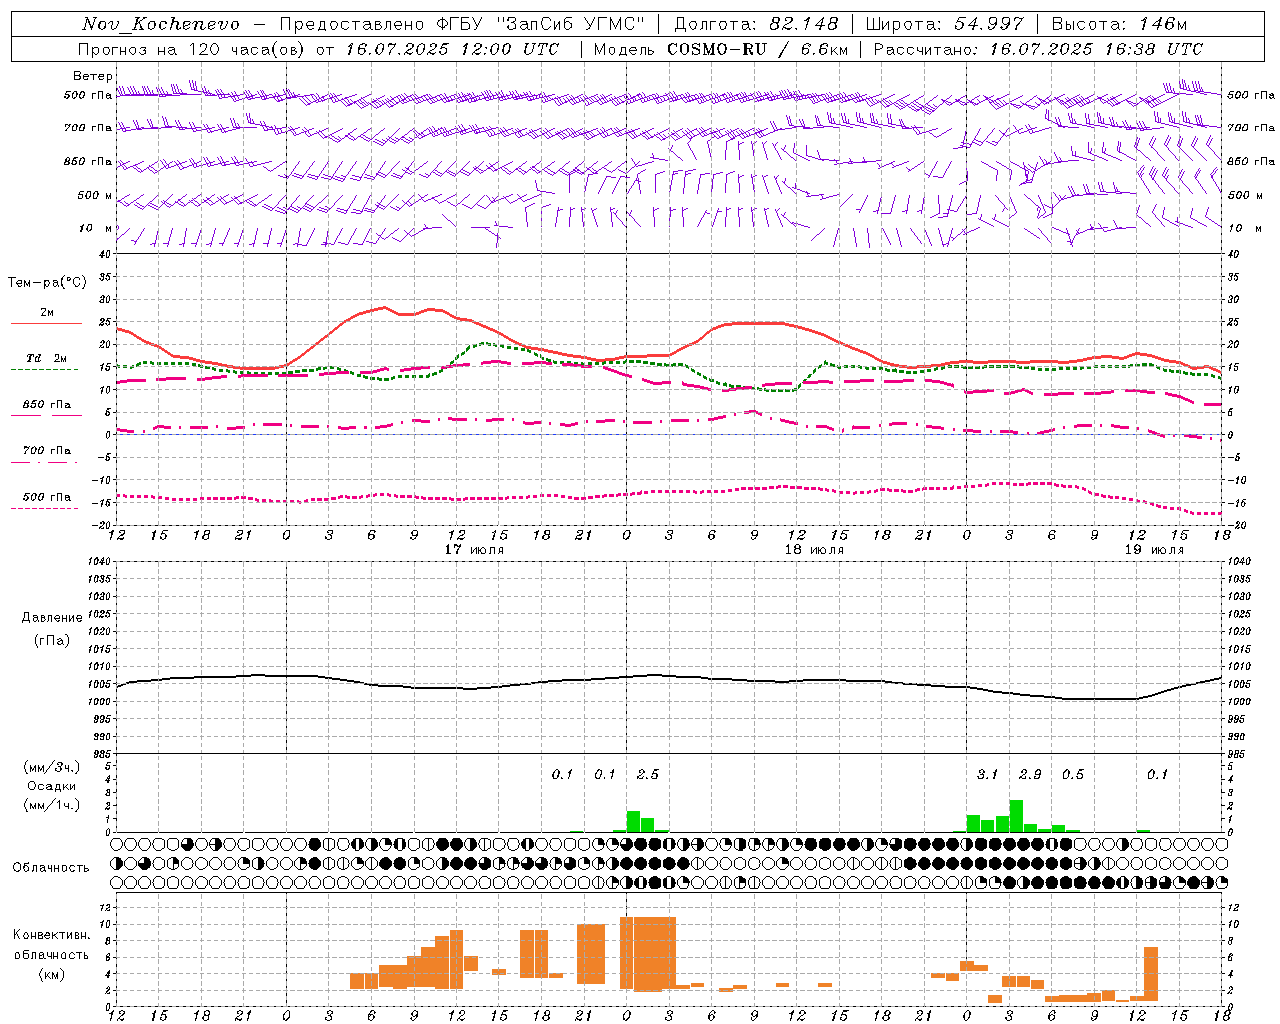Click the 0.5 precipitation total
Screen dimensions: 1280x1024
[1073, 774]
